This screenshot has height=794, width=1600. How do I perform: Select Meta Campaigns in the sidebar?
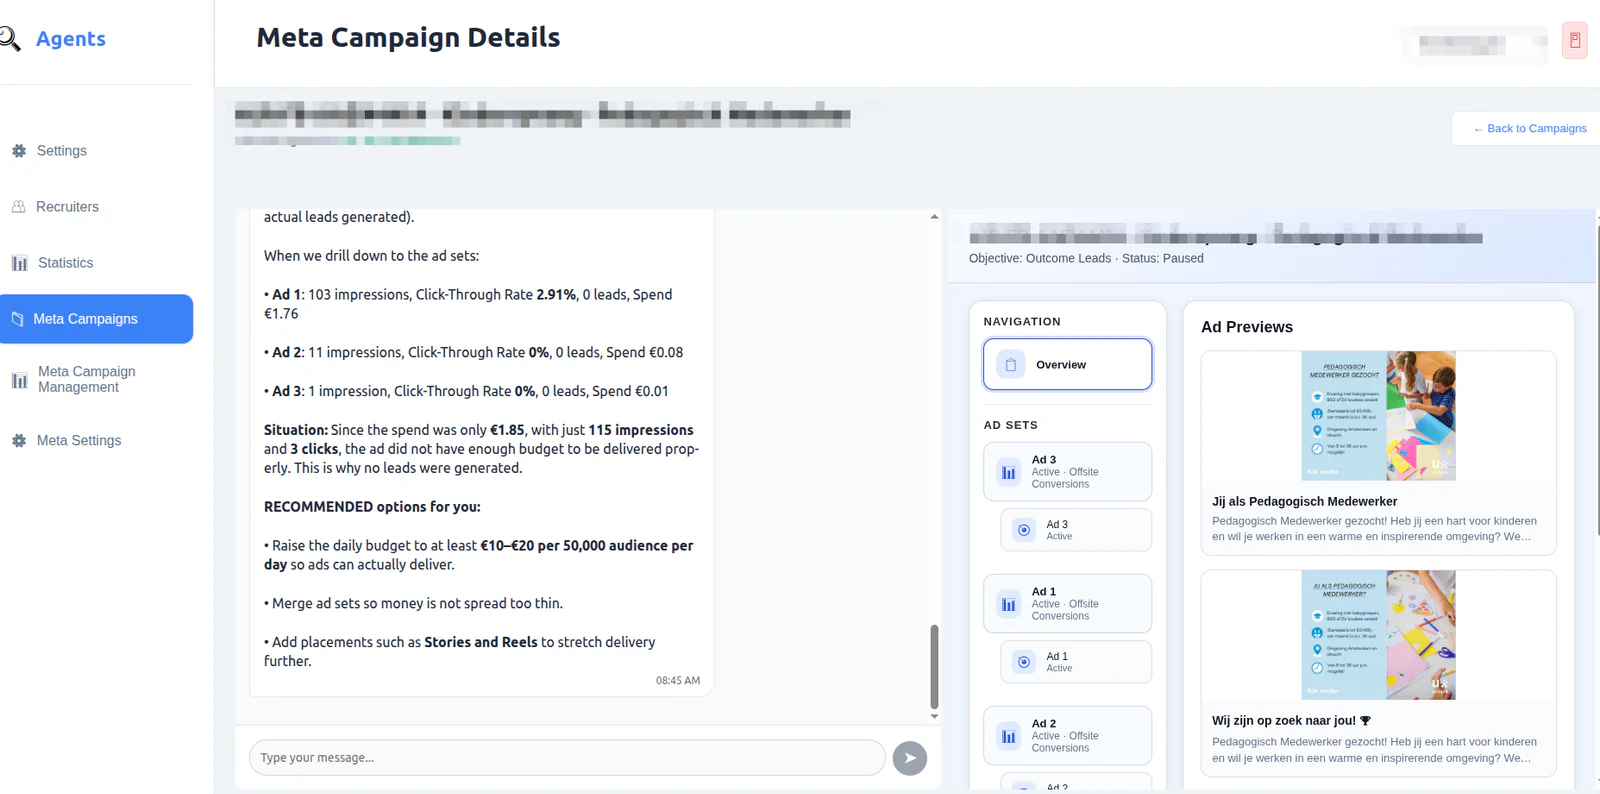pyautogui.click(x=96, y=319)
